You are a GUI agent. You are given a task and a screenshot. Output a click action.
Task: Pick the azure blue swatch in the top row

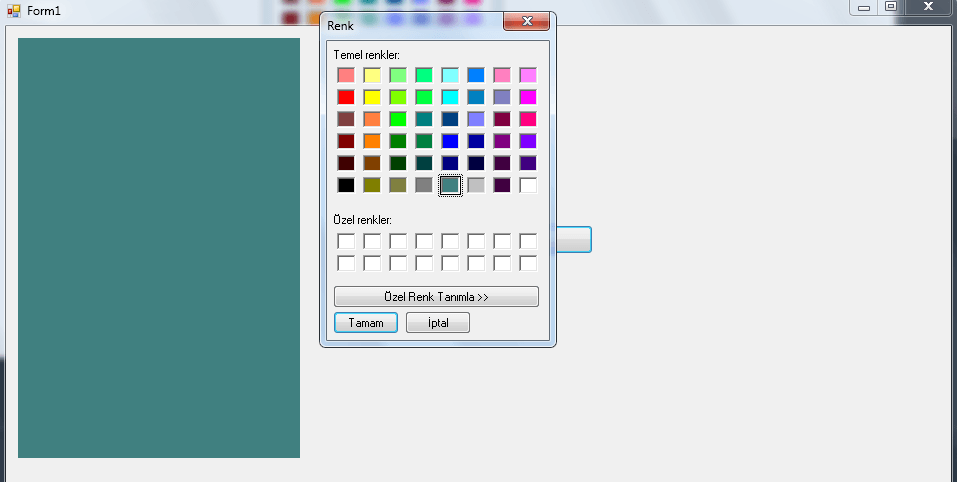coord(476,75)
